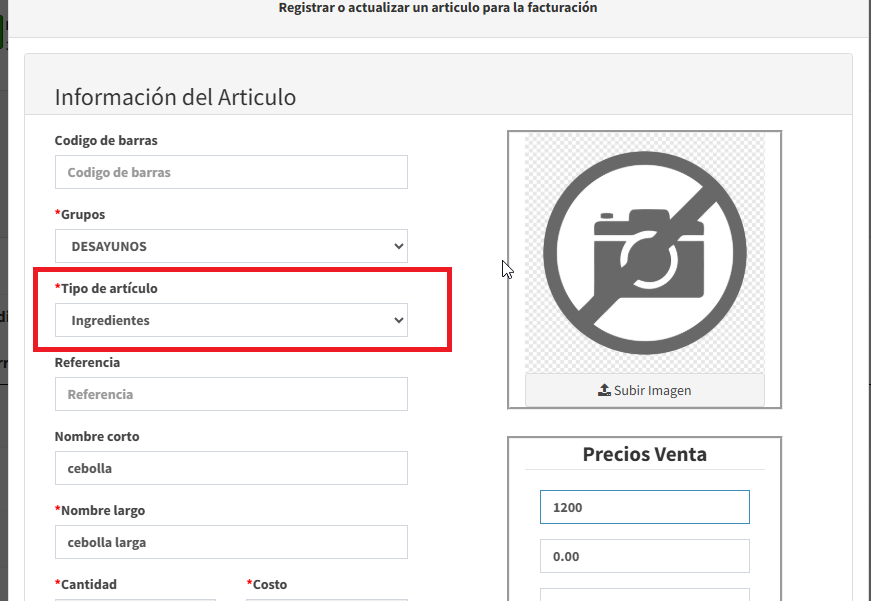
Task: Click the Costo field label
Action: coord(269,584)
